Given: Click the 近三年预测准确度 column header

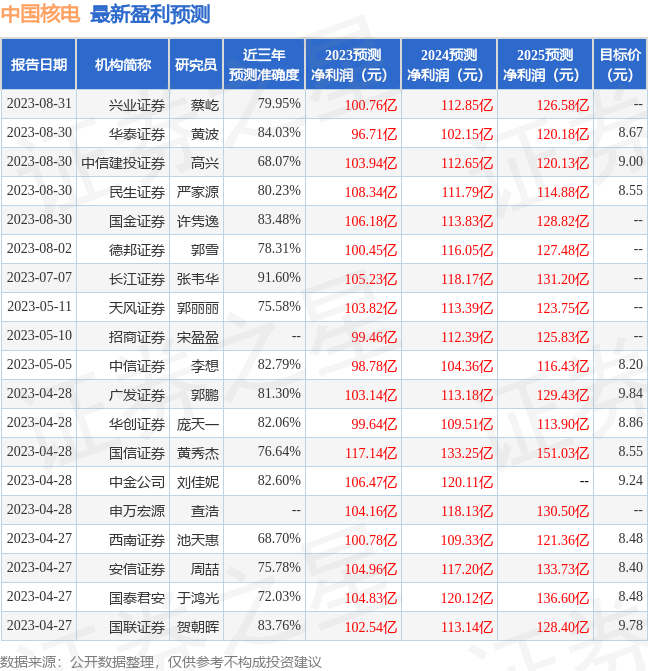Looking at the screenshot, I should coord(264,65).
